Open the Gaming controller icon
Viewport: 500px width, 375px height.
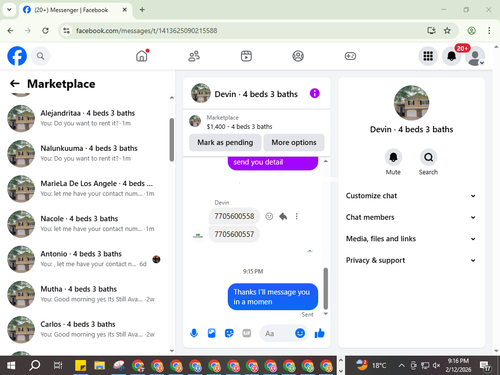pyautogui.click(x=350, y=56)
